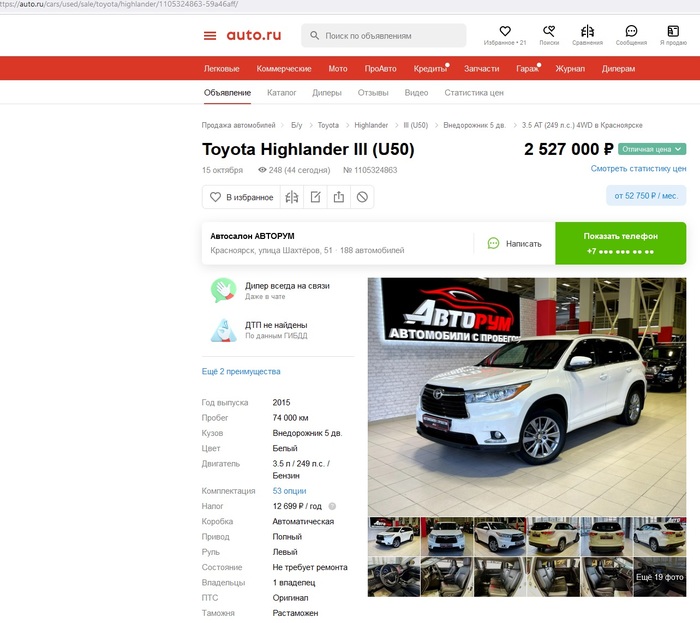Open saved Поиски icon

(x=549, y=31)
